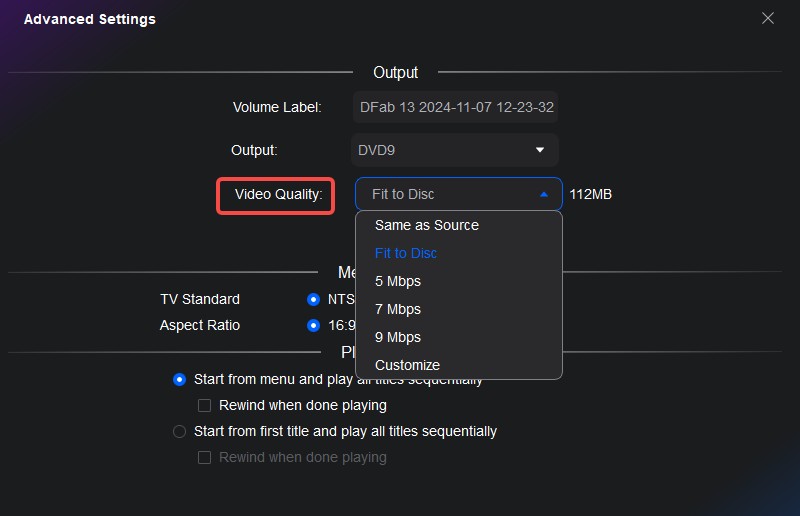The image size is (800, 516).
Task: Select 5 Mbps video quality
Action: tap(398, 281)
